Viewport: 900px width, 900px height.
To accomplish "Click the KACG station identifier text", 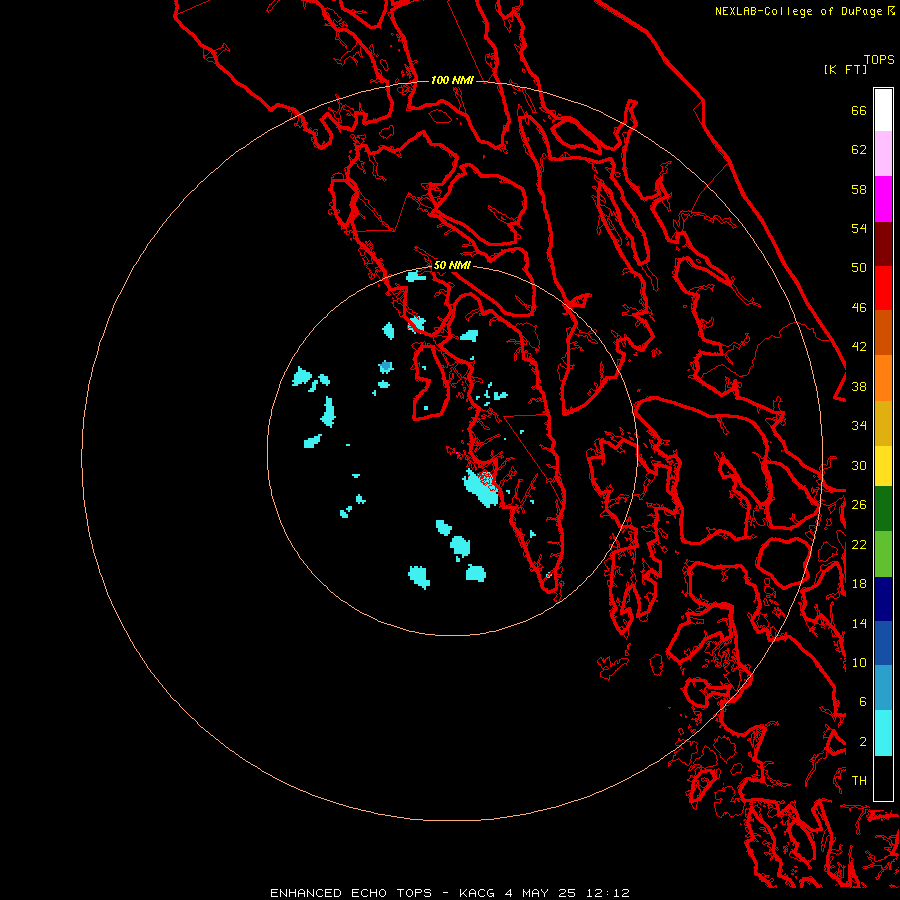I will pyautogui.click(x=476, y=893).
